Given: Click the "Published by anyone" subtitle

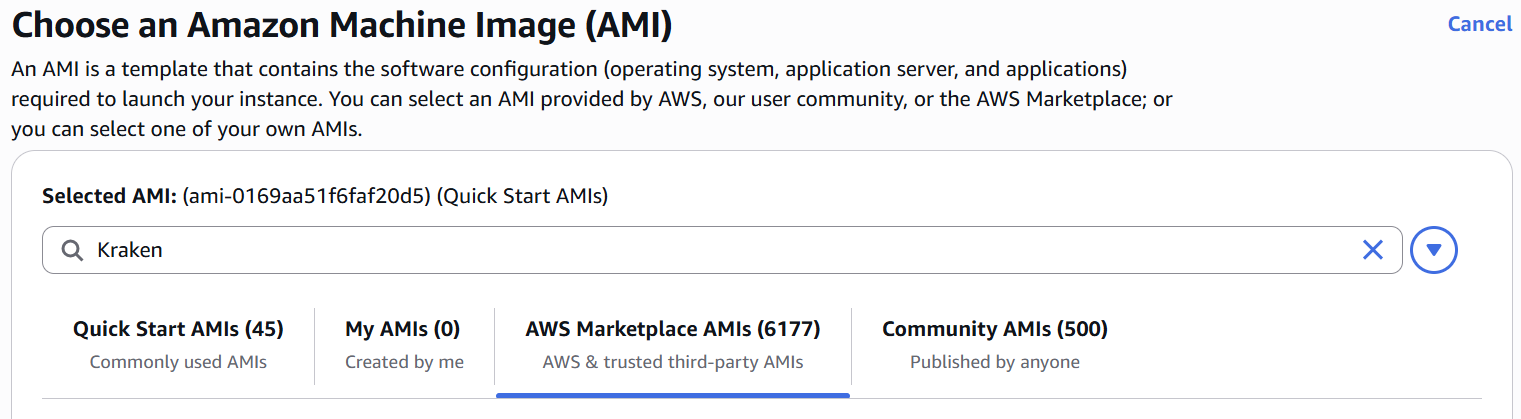Looking at the screenshot, I should [994, 362].
